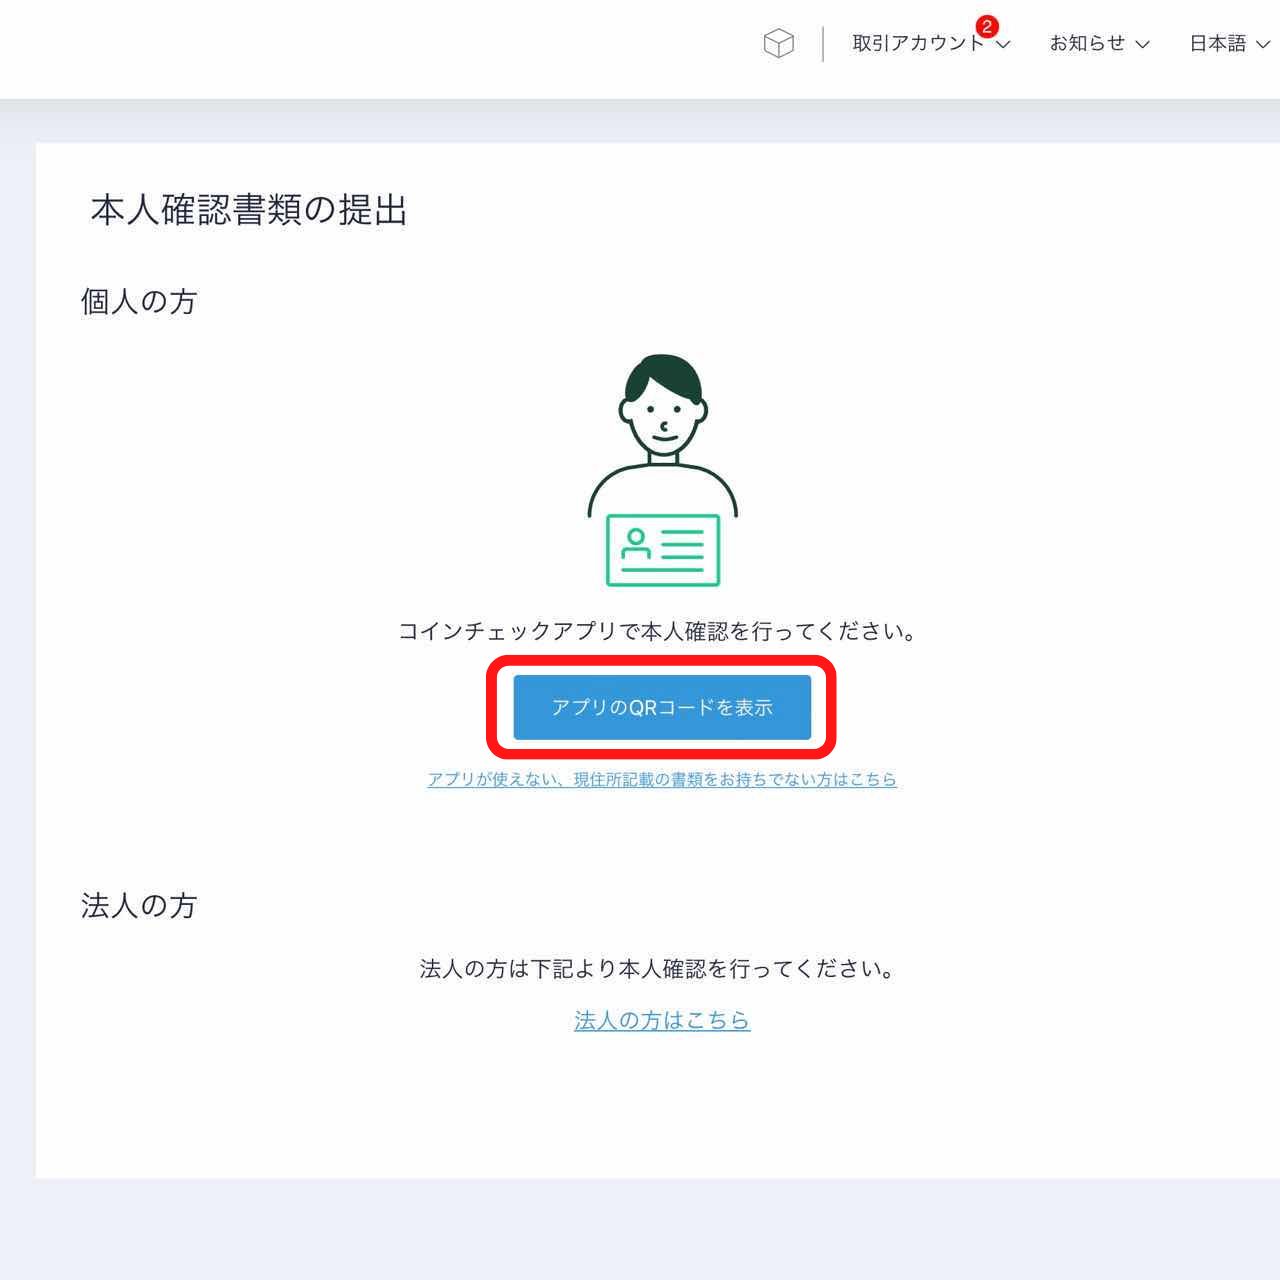1280x1280 pixels.
Task: Click the 法人の方 section heading
Action: pos(139,906)
